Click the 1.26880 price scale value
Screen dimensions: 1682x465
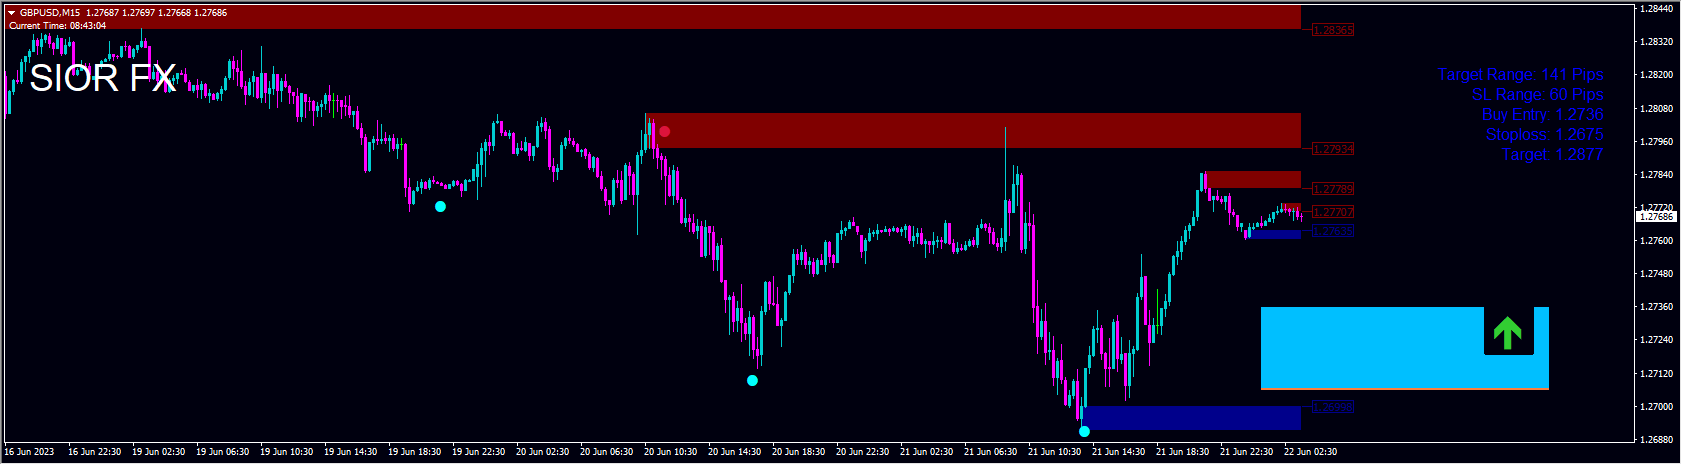(1658, 440)
